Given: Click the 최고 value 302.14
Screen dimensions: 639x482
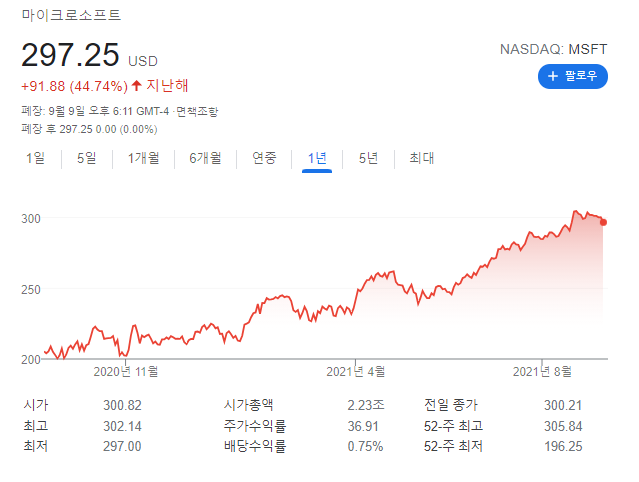Looking at the screenshot, I should click(122, 426).
